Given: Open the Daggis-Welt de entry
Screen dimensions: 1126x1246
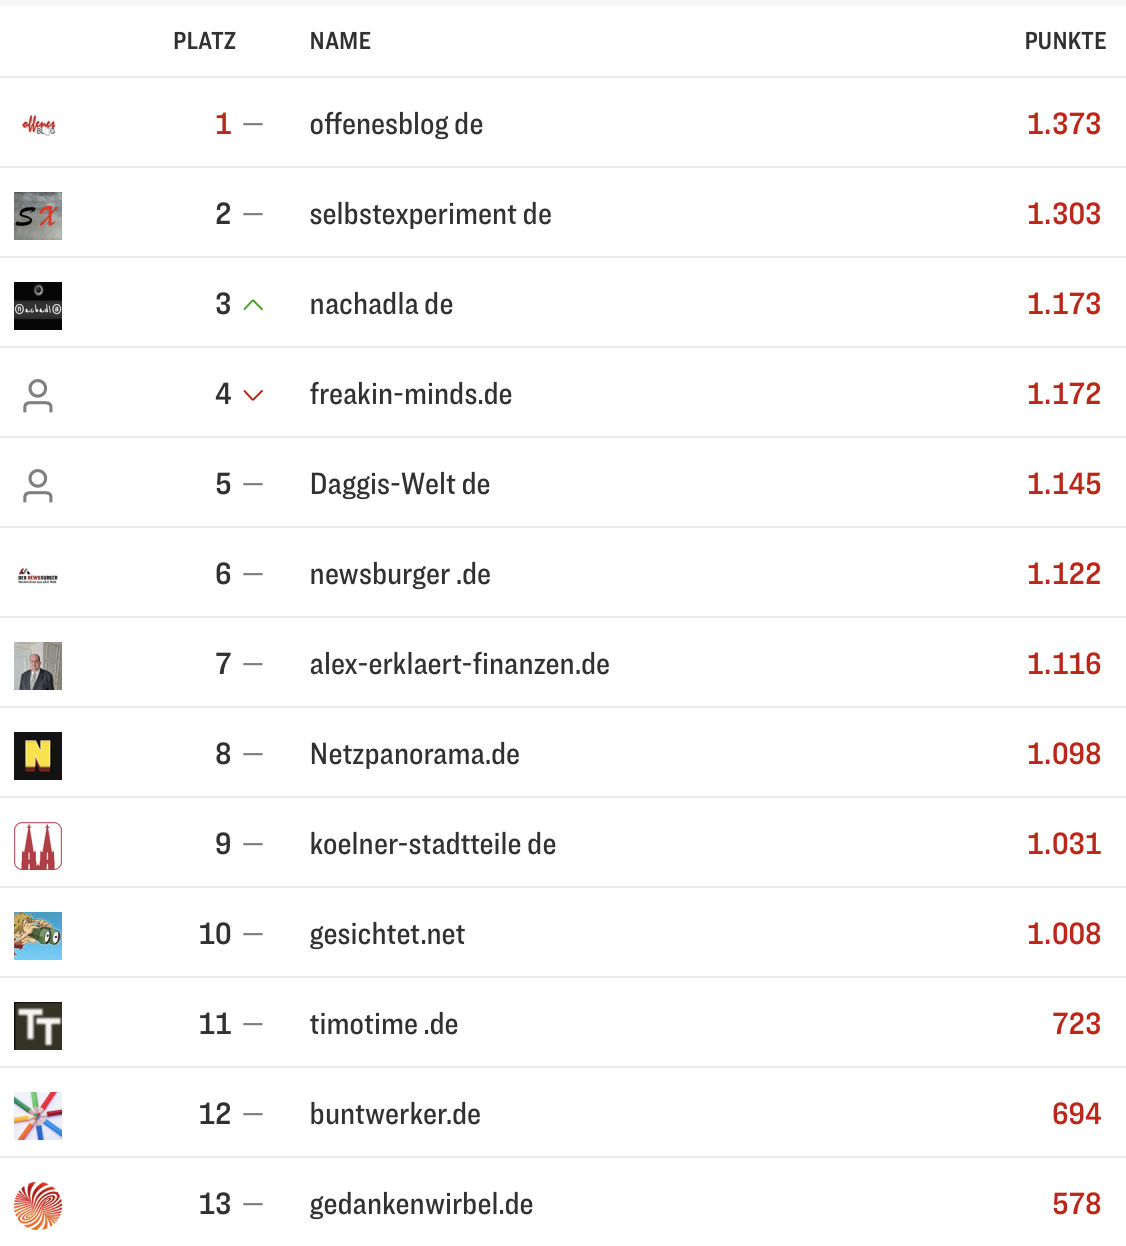Looking at the screenshot, I should coord(400,484).
